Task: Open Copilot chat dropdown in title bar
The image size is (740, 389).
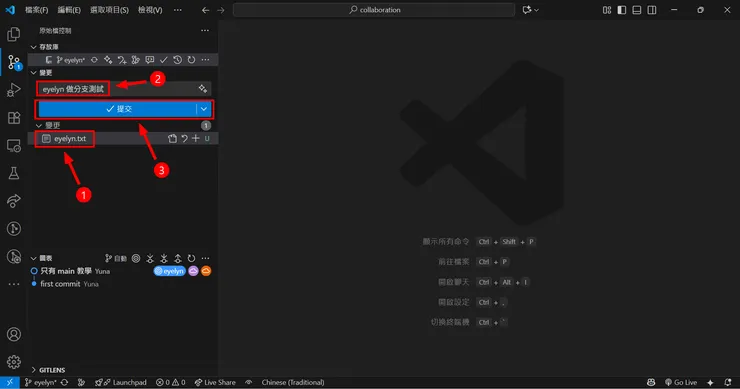Action: point(530,10)
